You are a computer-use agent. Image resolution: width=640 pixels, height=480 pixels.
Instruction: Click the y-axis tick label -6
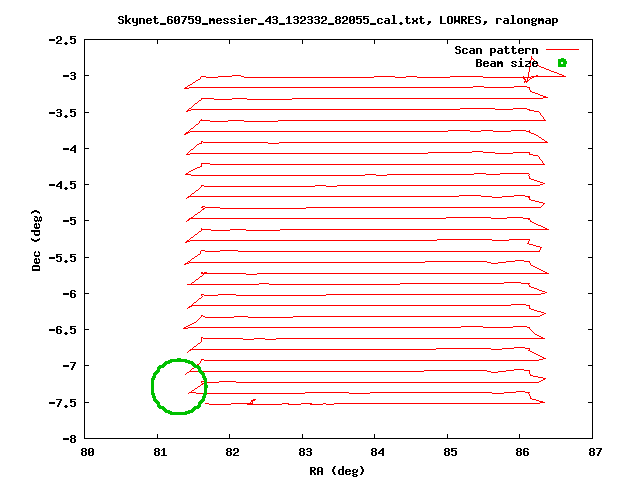(x=69, y=294)
